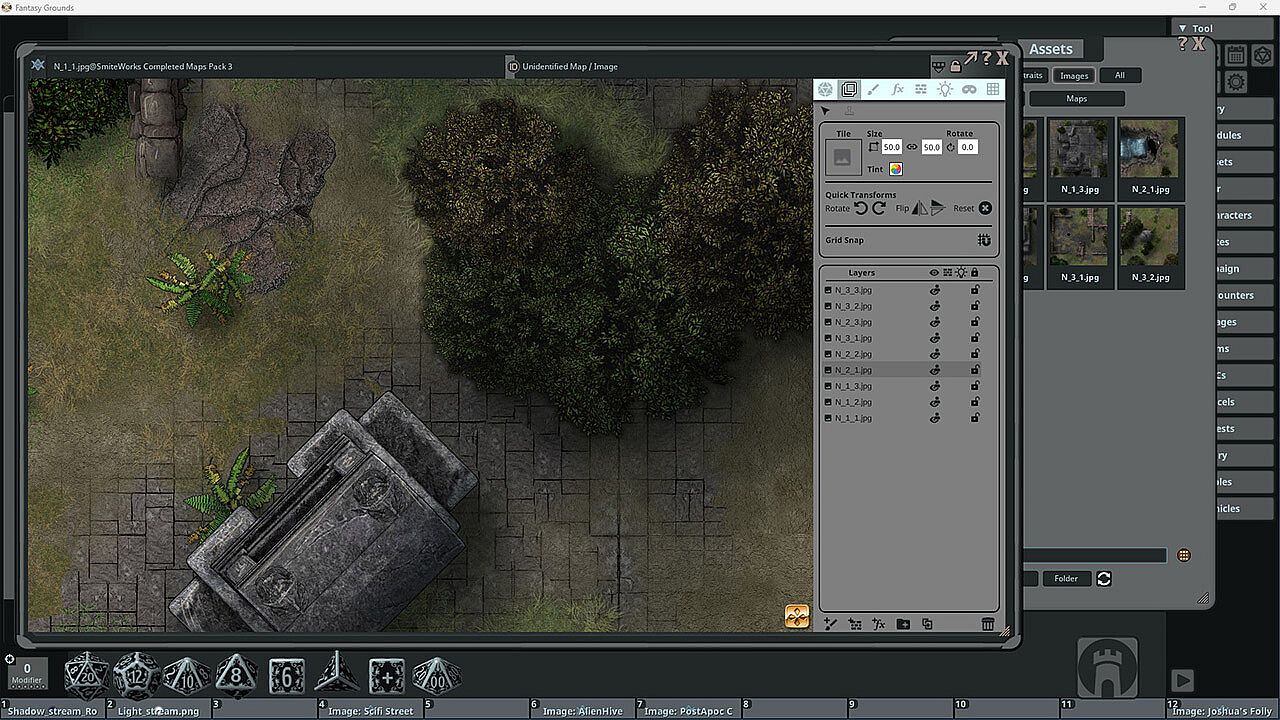Open the lighting lightbulb tool tab
Screen dimensions: 1280x720
coord(945,90)
